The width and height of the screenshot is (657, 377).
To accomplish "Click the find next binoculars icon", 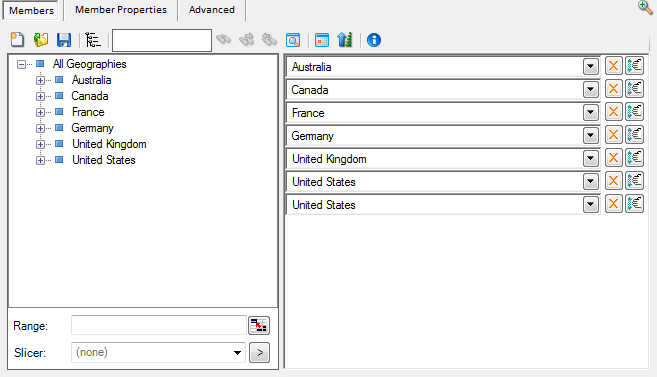I will coord(246,40).
